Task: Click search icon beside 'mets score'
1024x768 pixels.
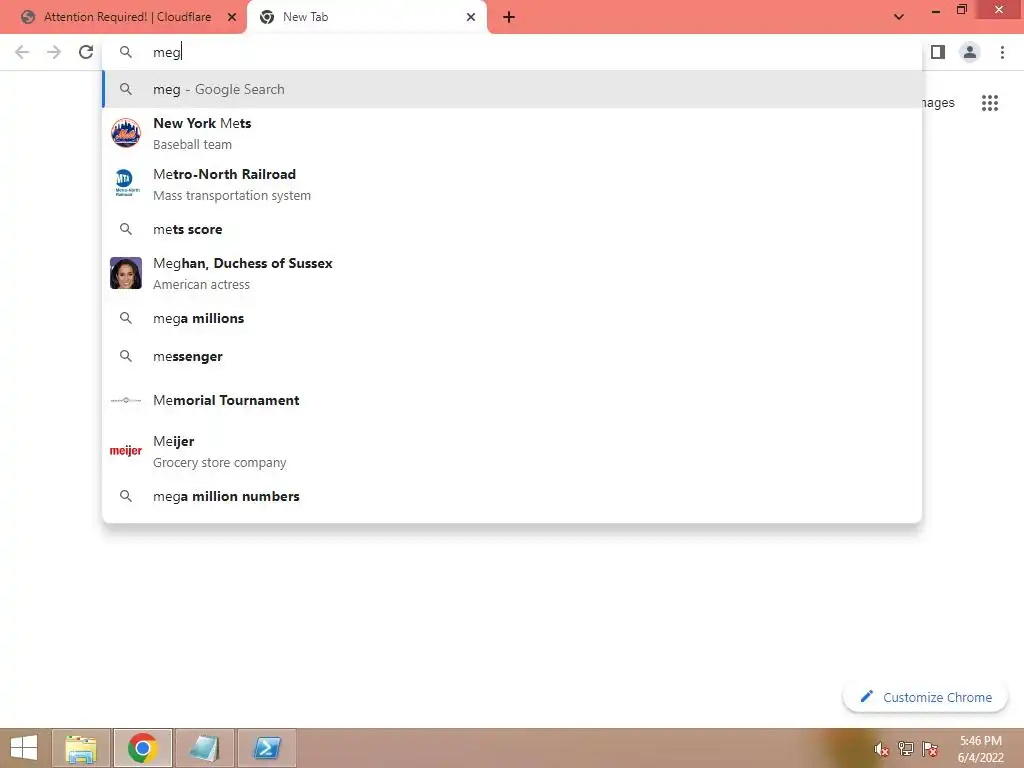Action: coord(126,229)
